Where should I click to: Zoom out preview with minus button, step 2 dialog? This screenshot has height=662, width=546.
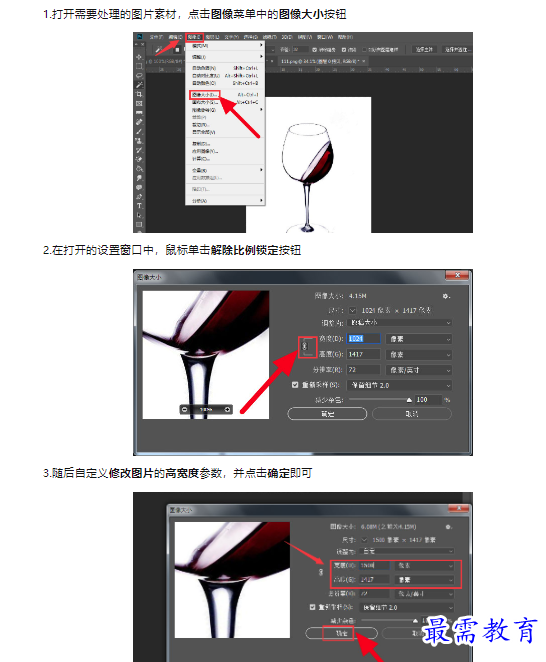pyautogui.click(x=184, y=410)
